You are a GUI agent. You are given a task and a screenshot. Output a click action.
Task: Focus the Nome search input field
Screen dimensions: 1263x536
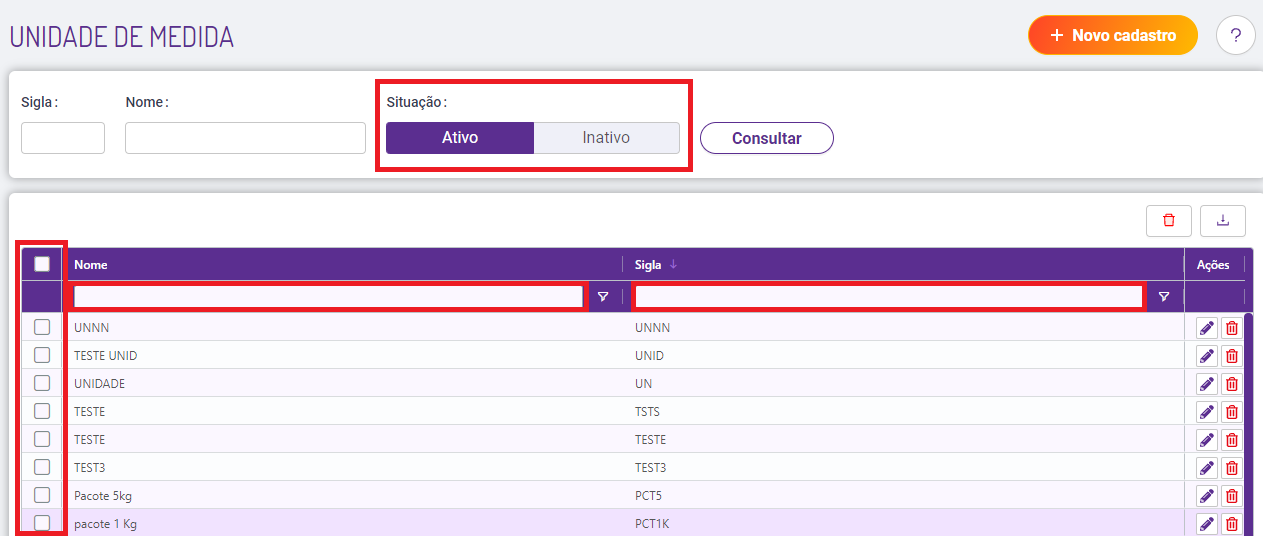pyautogui.click(x=245, y=138)
